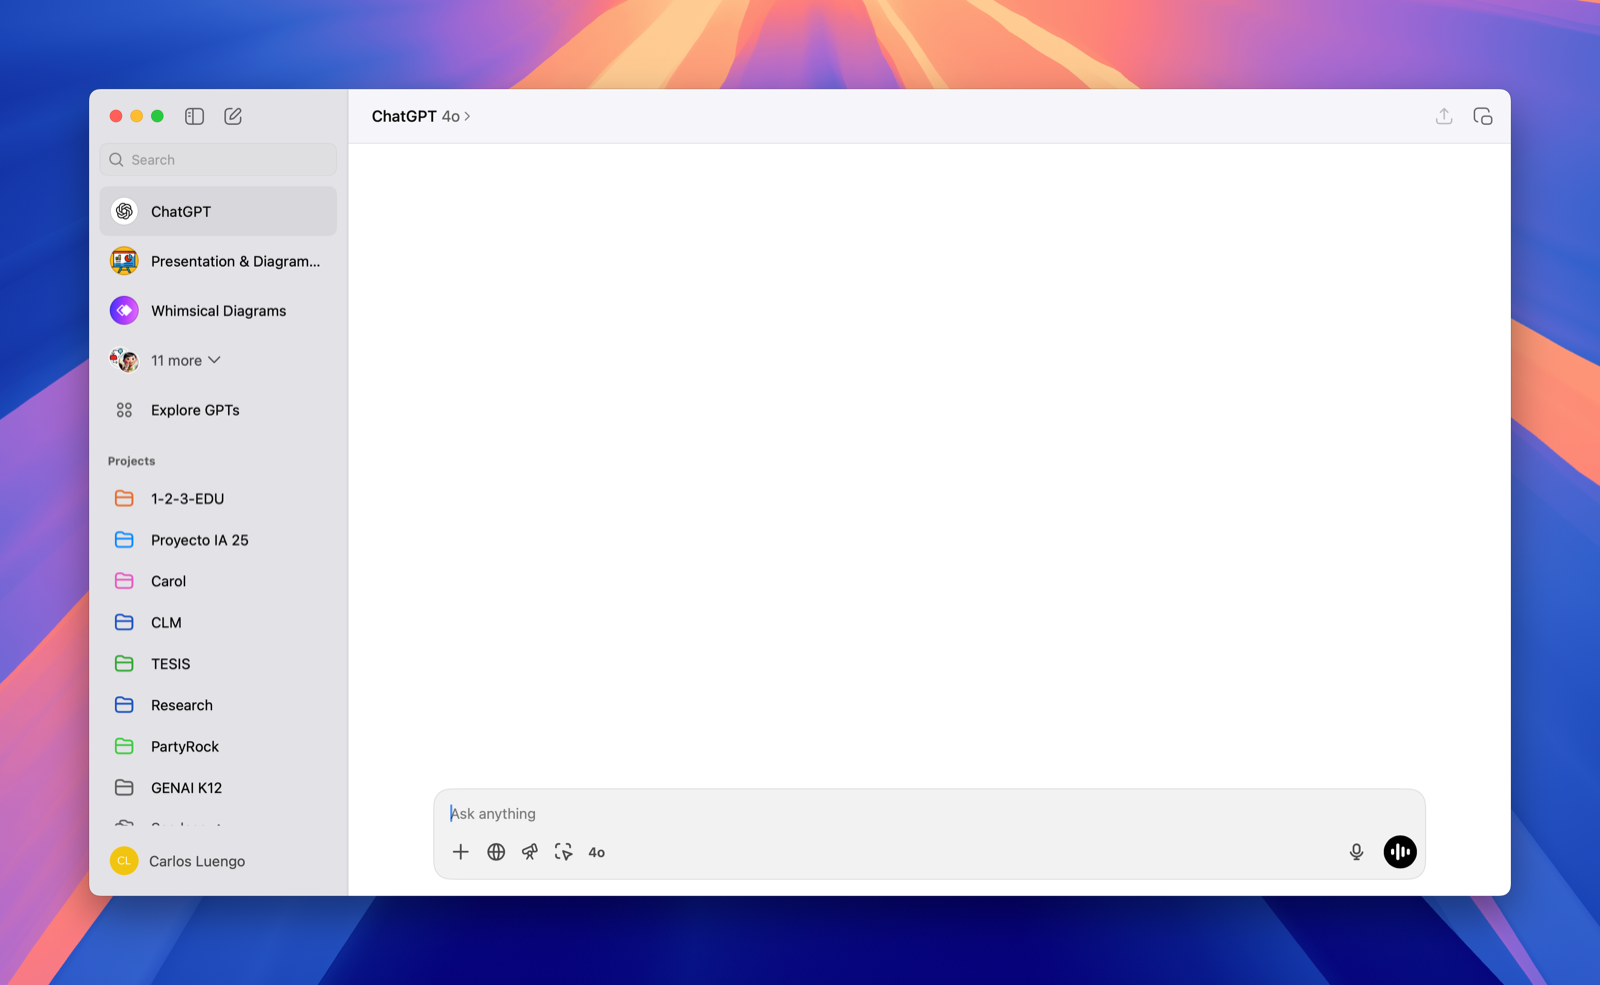Select the TESIS project folder
The image size is (1600, 985).
point(171,663)
